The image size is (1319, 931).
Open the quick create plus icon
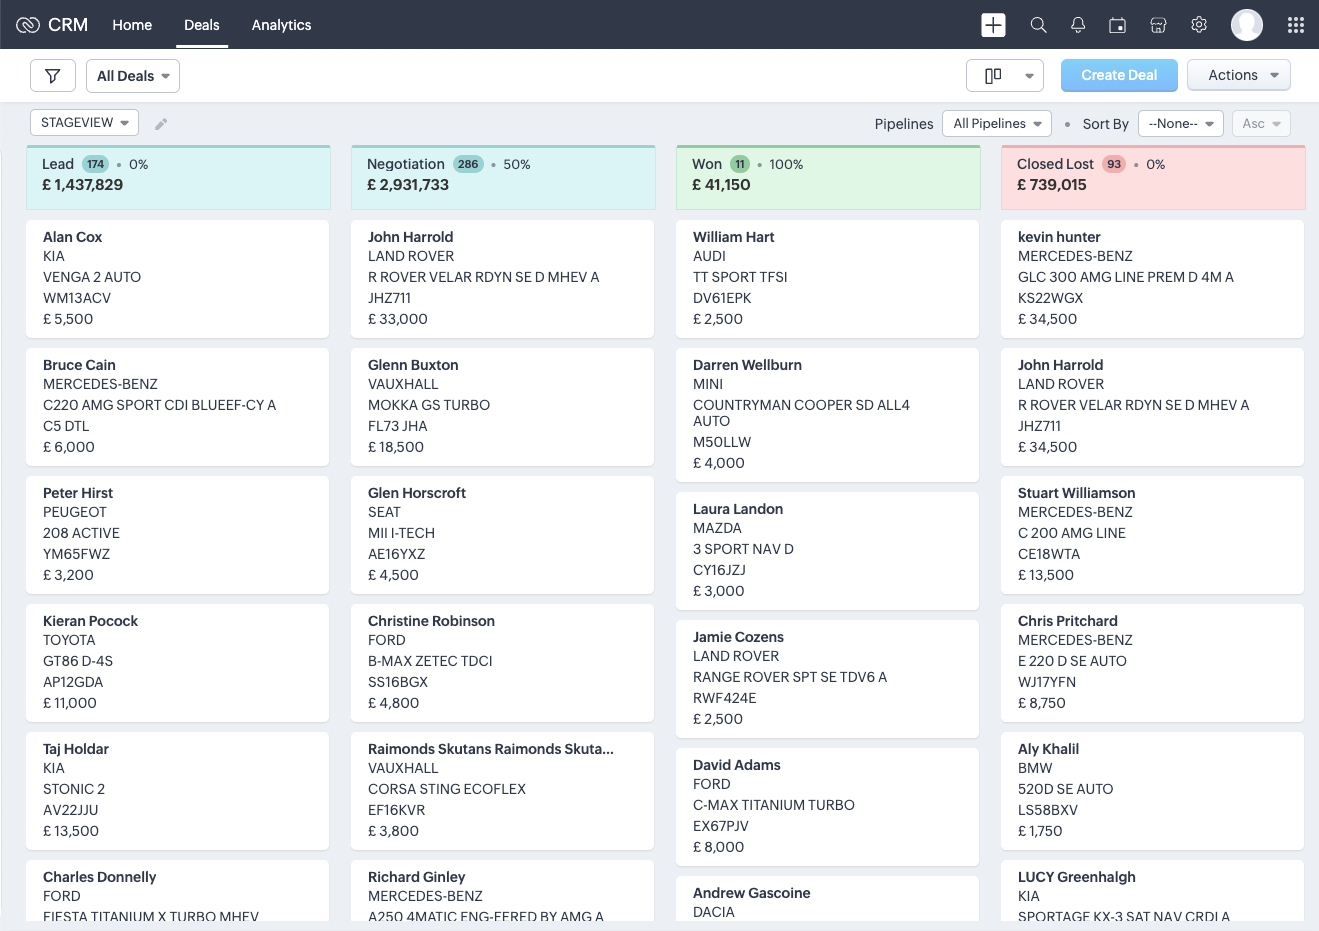tap(993, 25)
